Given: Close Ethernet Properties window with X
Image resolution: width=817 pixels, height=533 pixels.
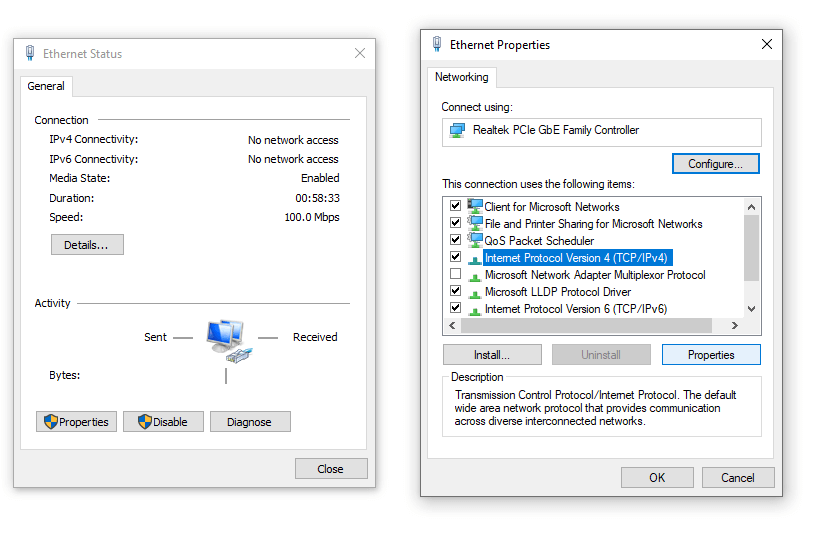Looking at the screenshot, I should click(x=766, y=44).
